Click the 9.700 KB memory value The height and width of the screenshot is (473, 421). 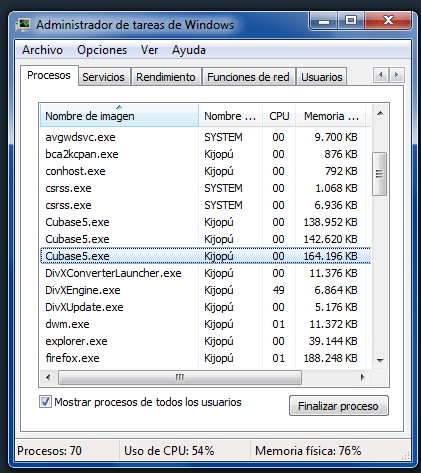click(x=336, y=137)
